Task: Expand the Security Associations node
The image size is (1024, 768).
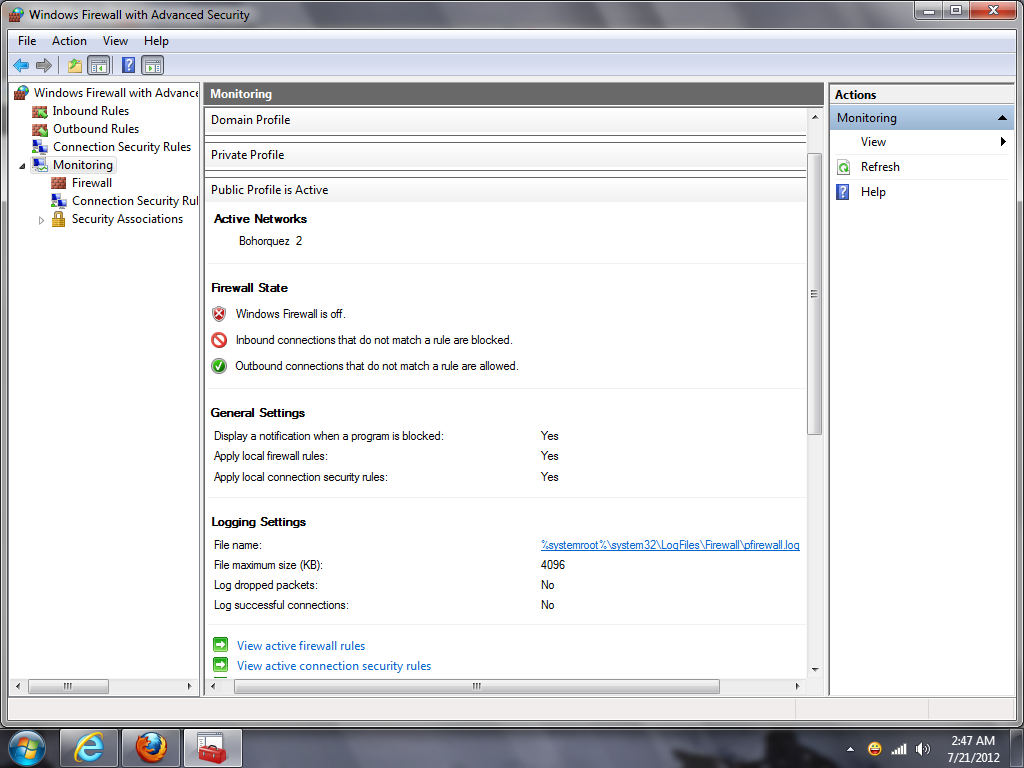Action: 42,220
